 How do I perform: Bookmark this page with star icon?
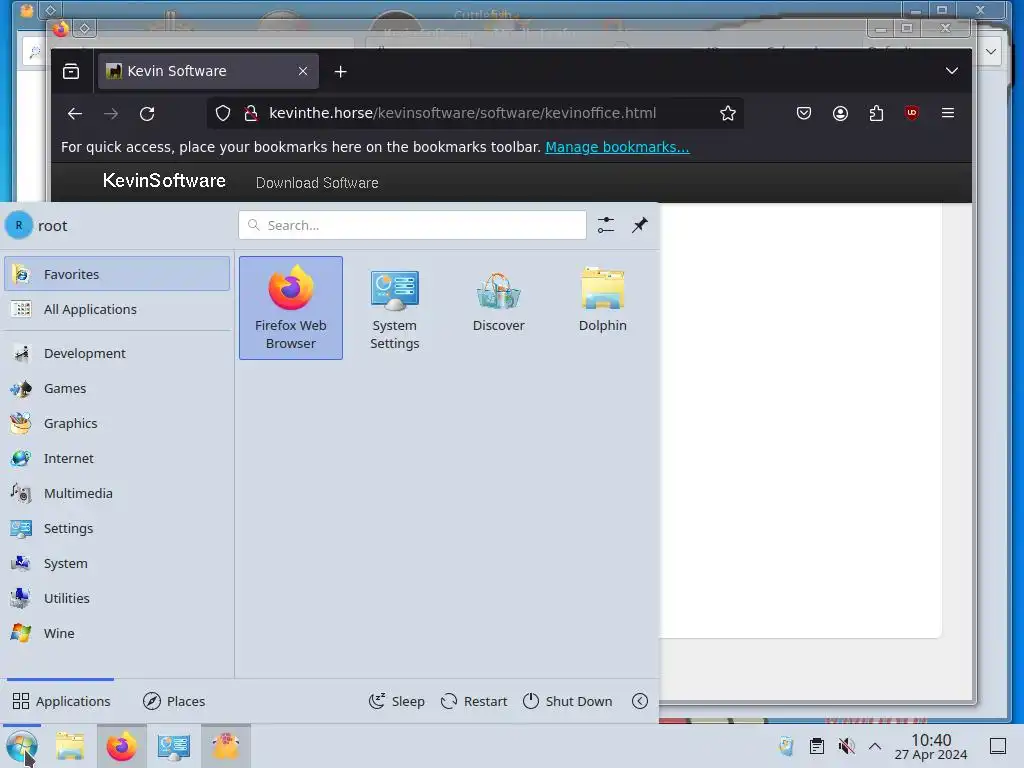tap(728, 114)
